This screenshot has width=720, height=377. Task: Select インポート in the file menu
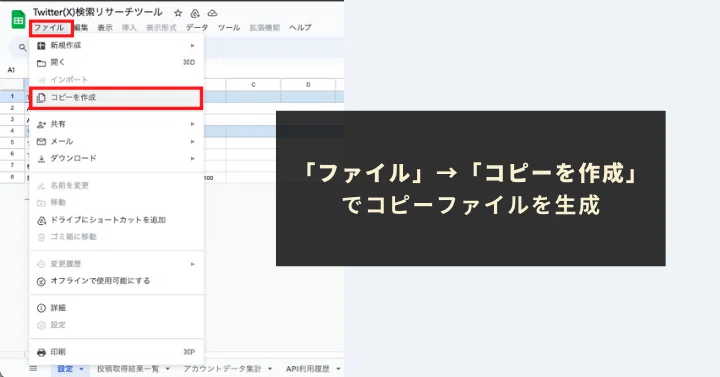(116, 80)
